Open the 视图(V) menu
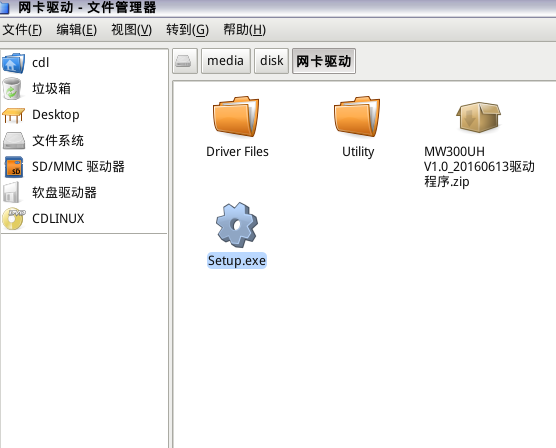The image size is (556, 448). 132,30
